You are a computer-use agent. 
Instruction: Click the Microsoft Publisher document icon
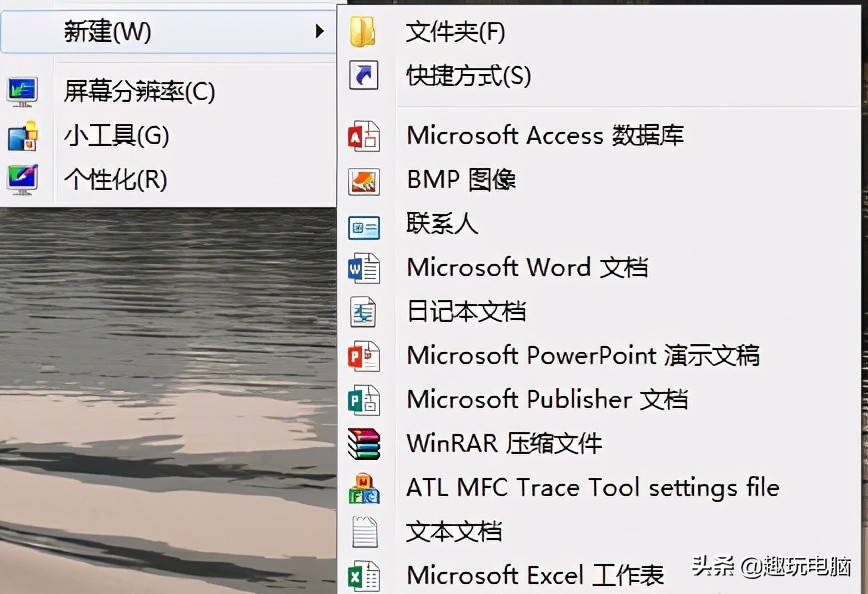click(x=364, y=399)
